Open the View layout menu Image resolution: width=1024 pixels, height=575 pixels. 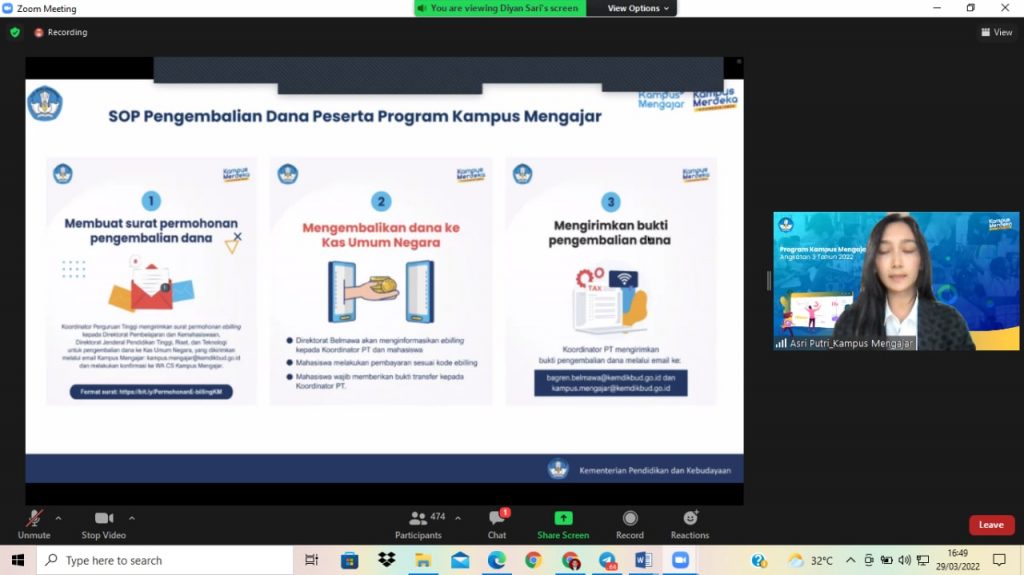pos(996,32)
